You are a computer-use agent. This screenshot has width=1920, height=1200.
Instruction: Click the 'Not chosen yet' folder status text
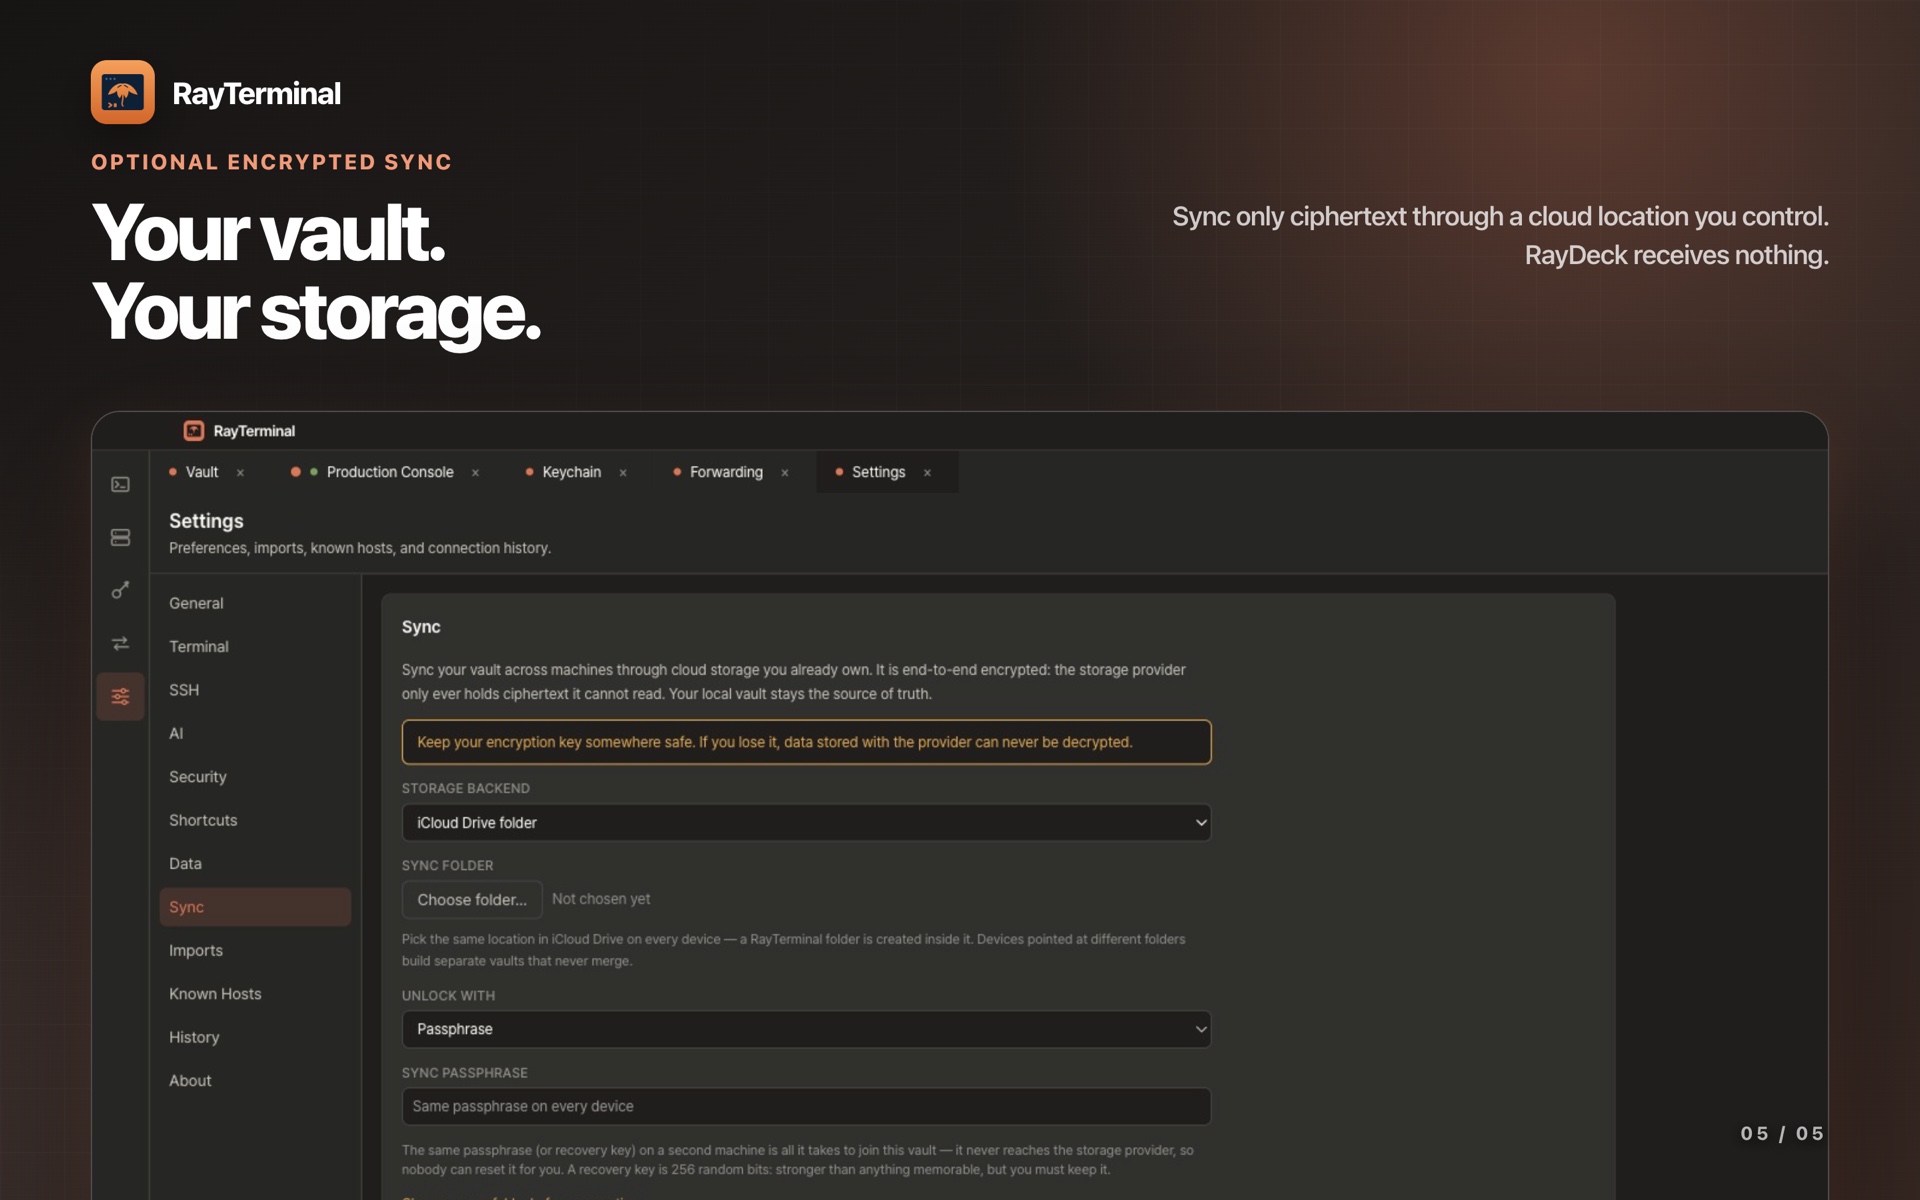601,899
